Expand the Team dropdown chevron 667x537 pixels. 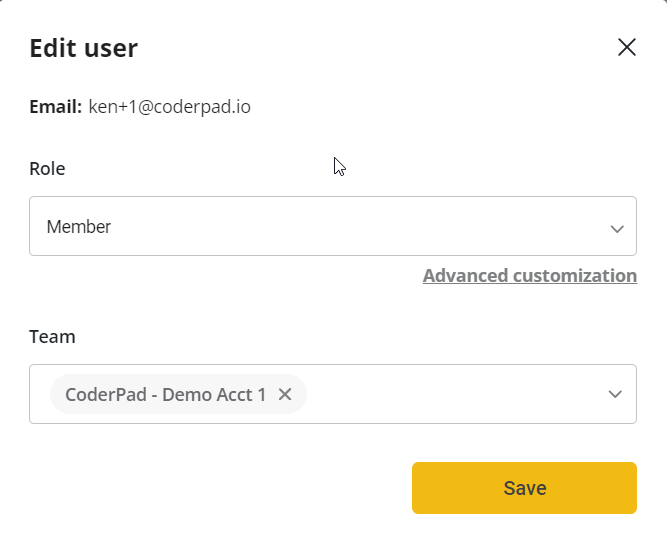(616, 394)
